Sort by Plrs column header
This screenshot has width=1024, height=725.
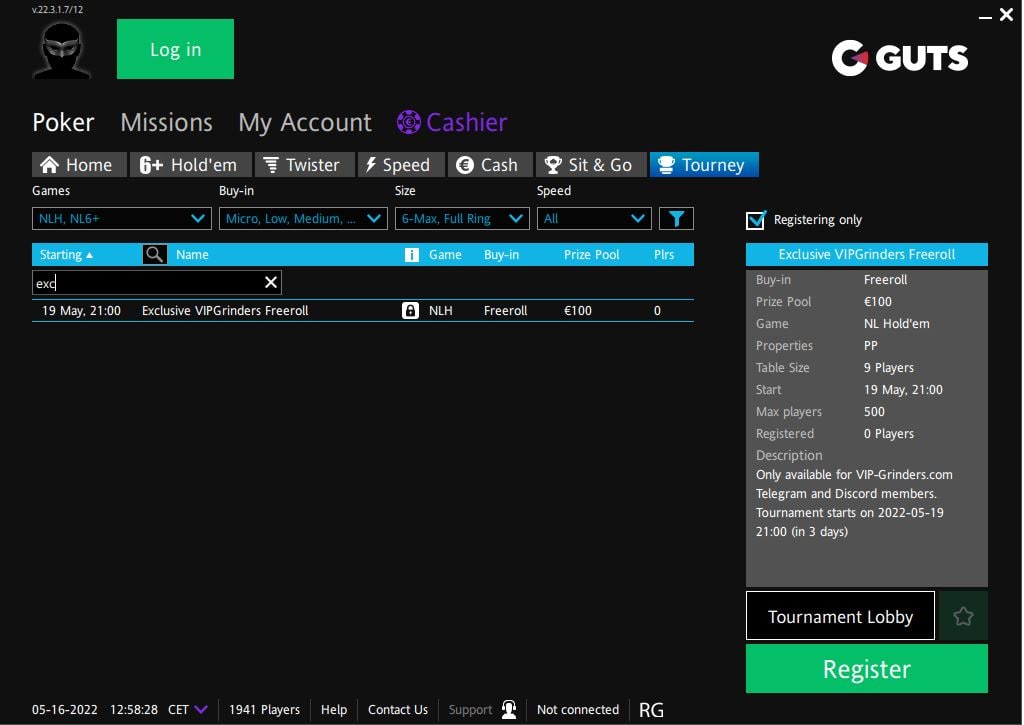point(664,255)
